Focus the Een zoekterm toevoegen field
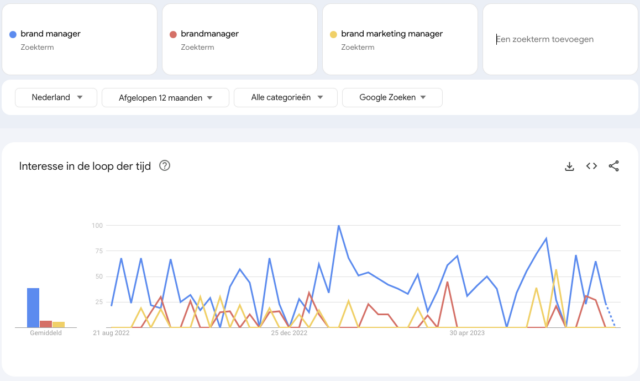The height and width of the screenshot is (381, 640). tap(560, 39)
